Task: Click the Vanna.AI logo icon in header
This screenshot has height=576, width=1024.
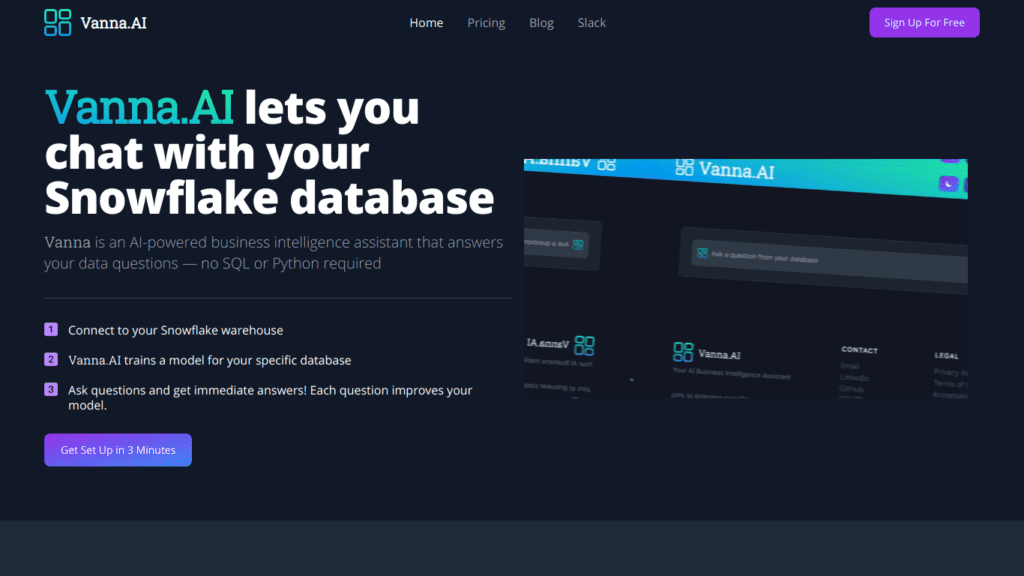Action: tap(58, 22)
